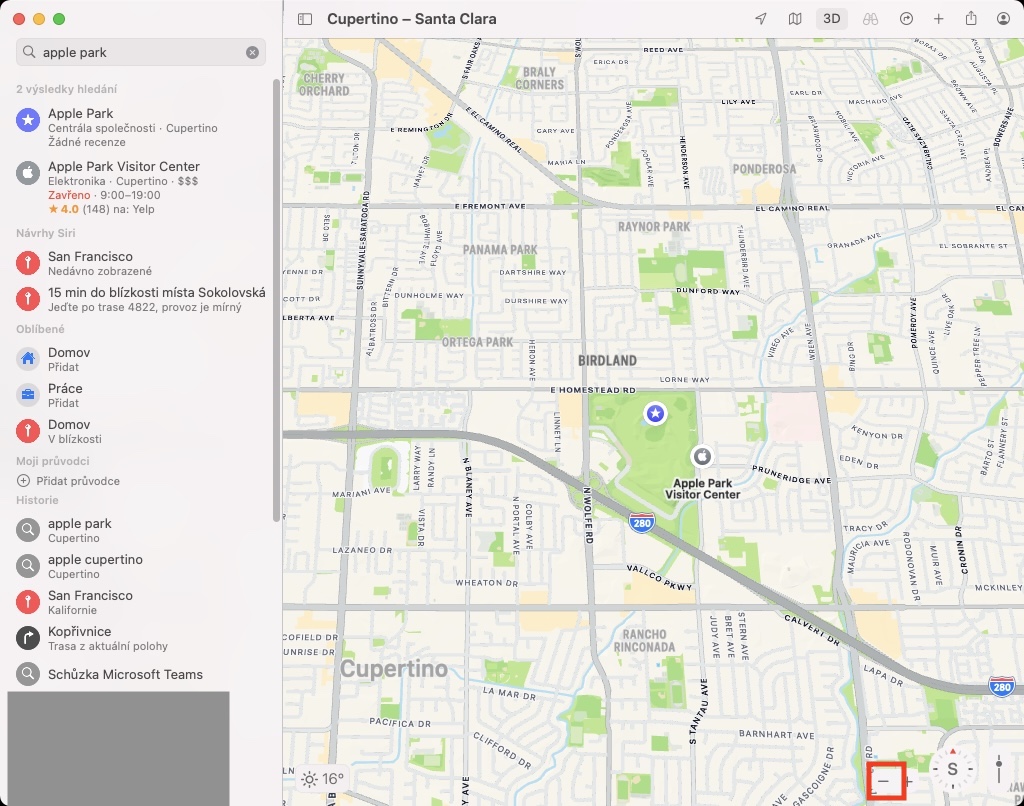
Task: Click the compass to reset north
Action: point(952,769)
